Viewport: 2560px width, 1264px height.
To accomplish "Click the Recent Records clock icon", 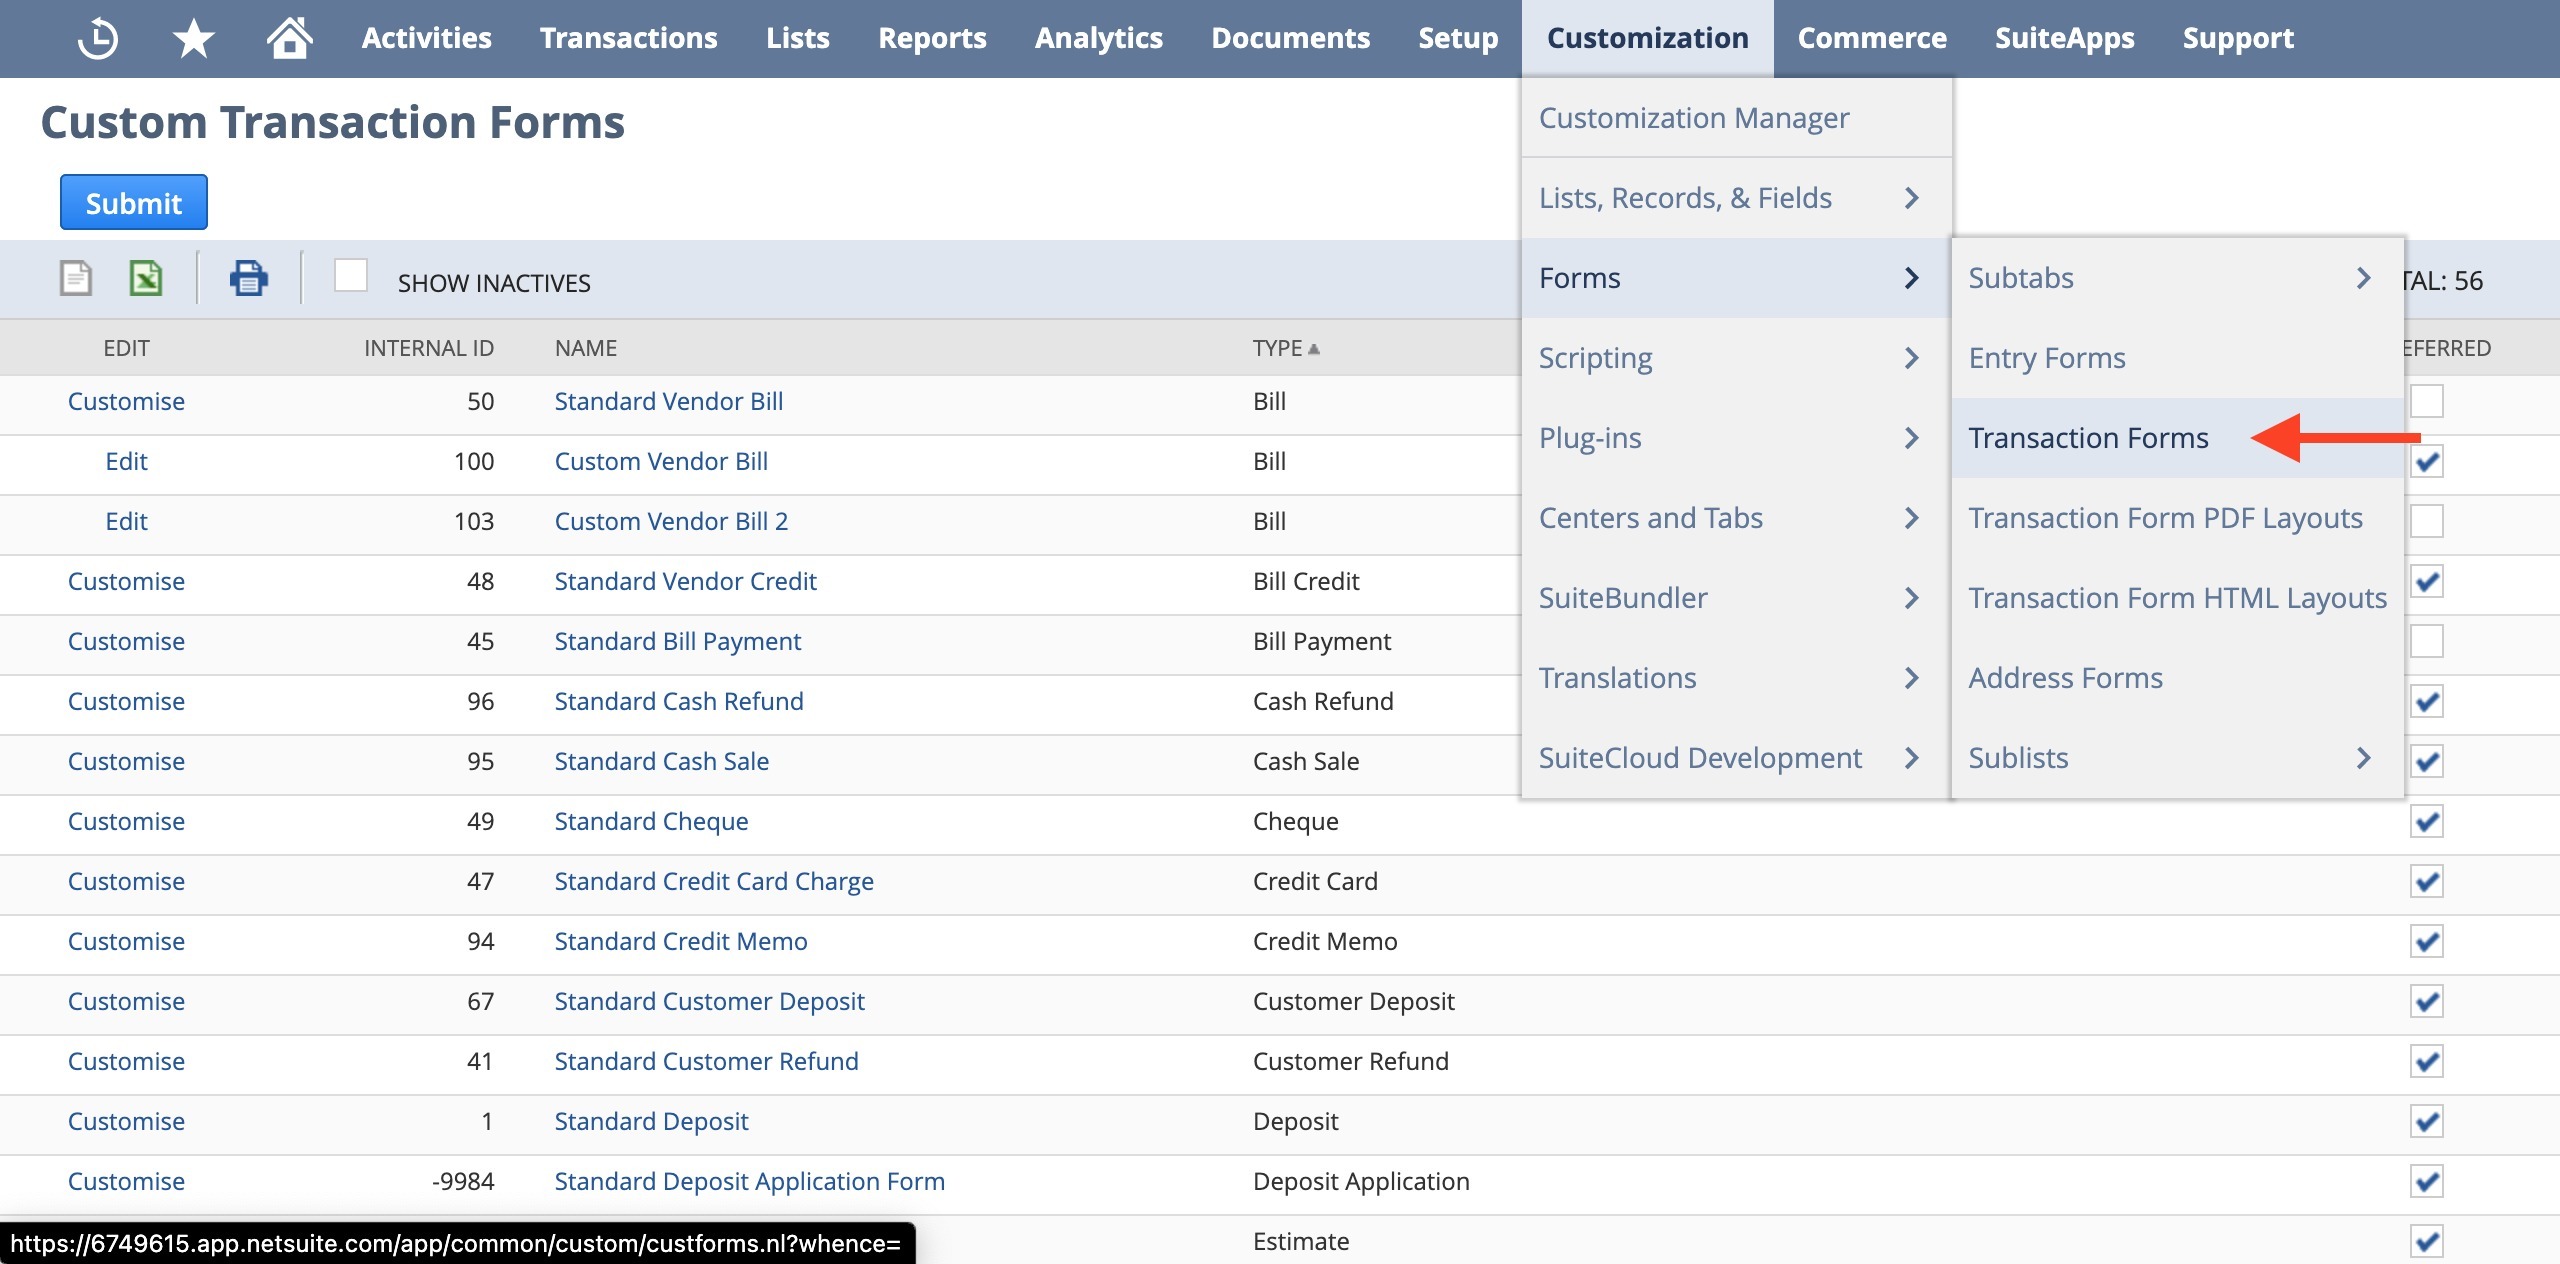I will [x=98, y=39].
